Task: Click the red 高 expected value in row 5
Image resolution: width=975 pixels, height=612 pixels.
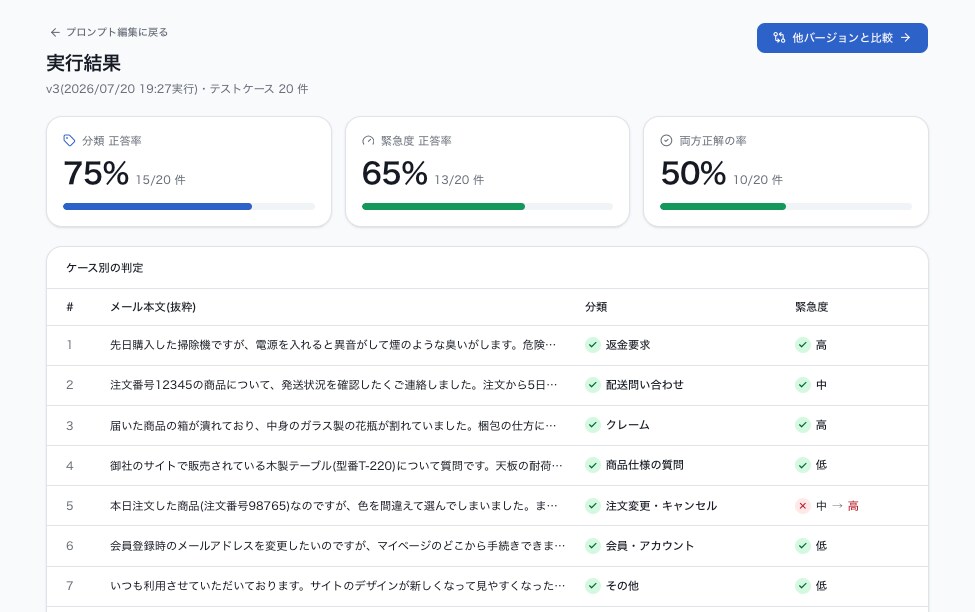Action: tap(853, 506)
